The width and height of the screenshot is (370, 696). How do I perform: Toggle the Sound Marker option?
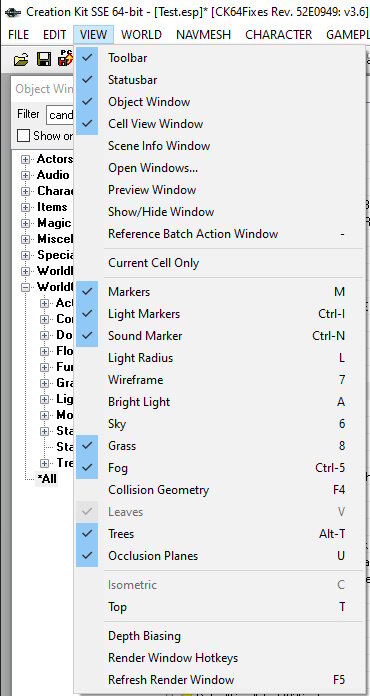pos(220,336)
